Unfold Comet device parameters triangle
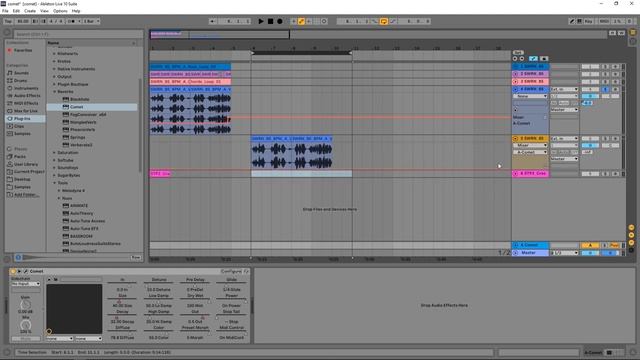This screenshot has height=360, width=640. pos(19,271)
